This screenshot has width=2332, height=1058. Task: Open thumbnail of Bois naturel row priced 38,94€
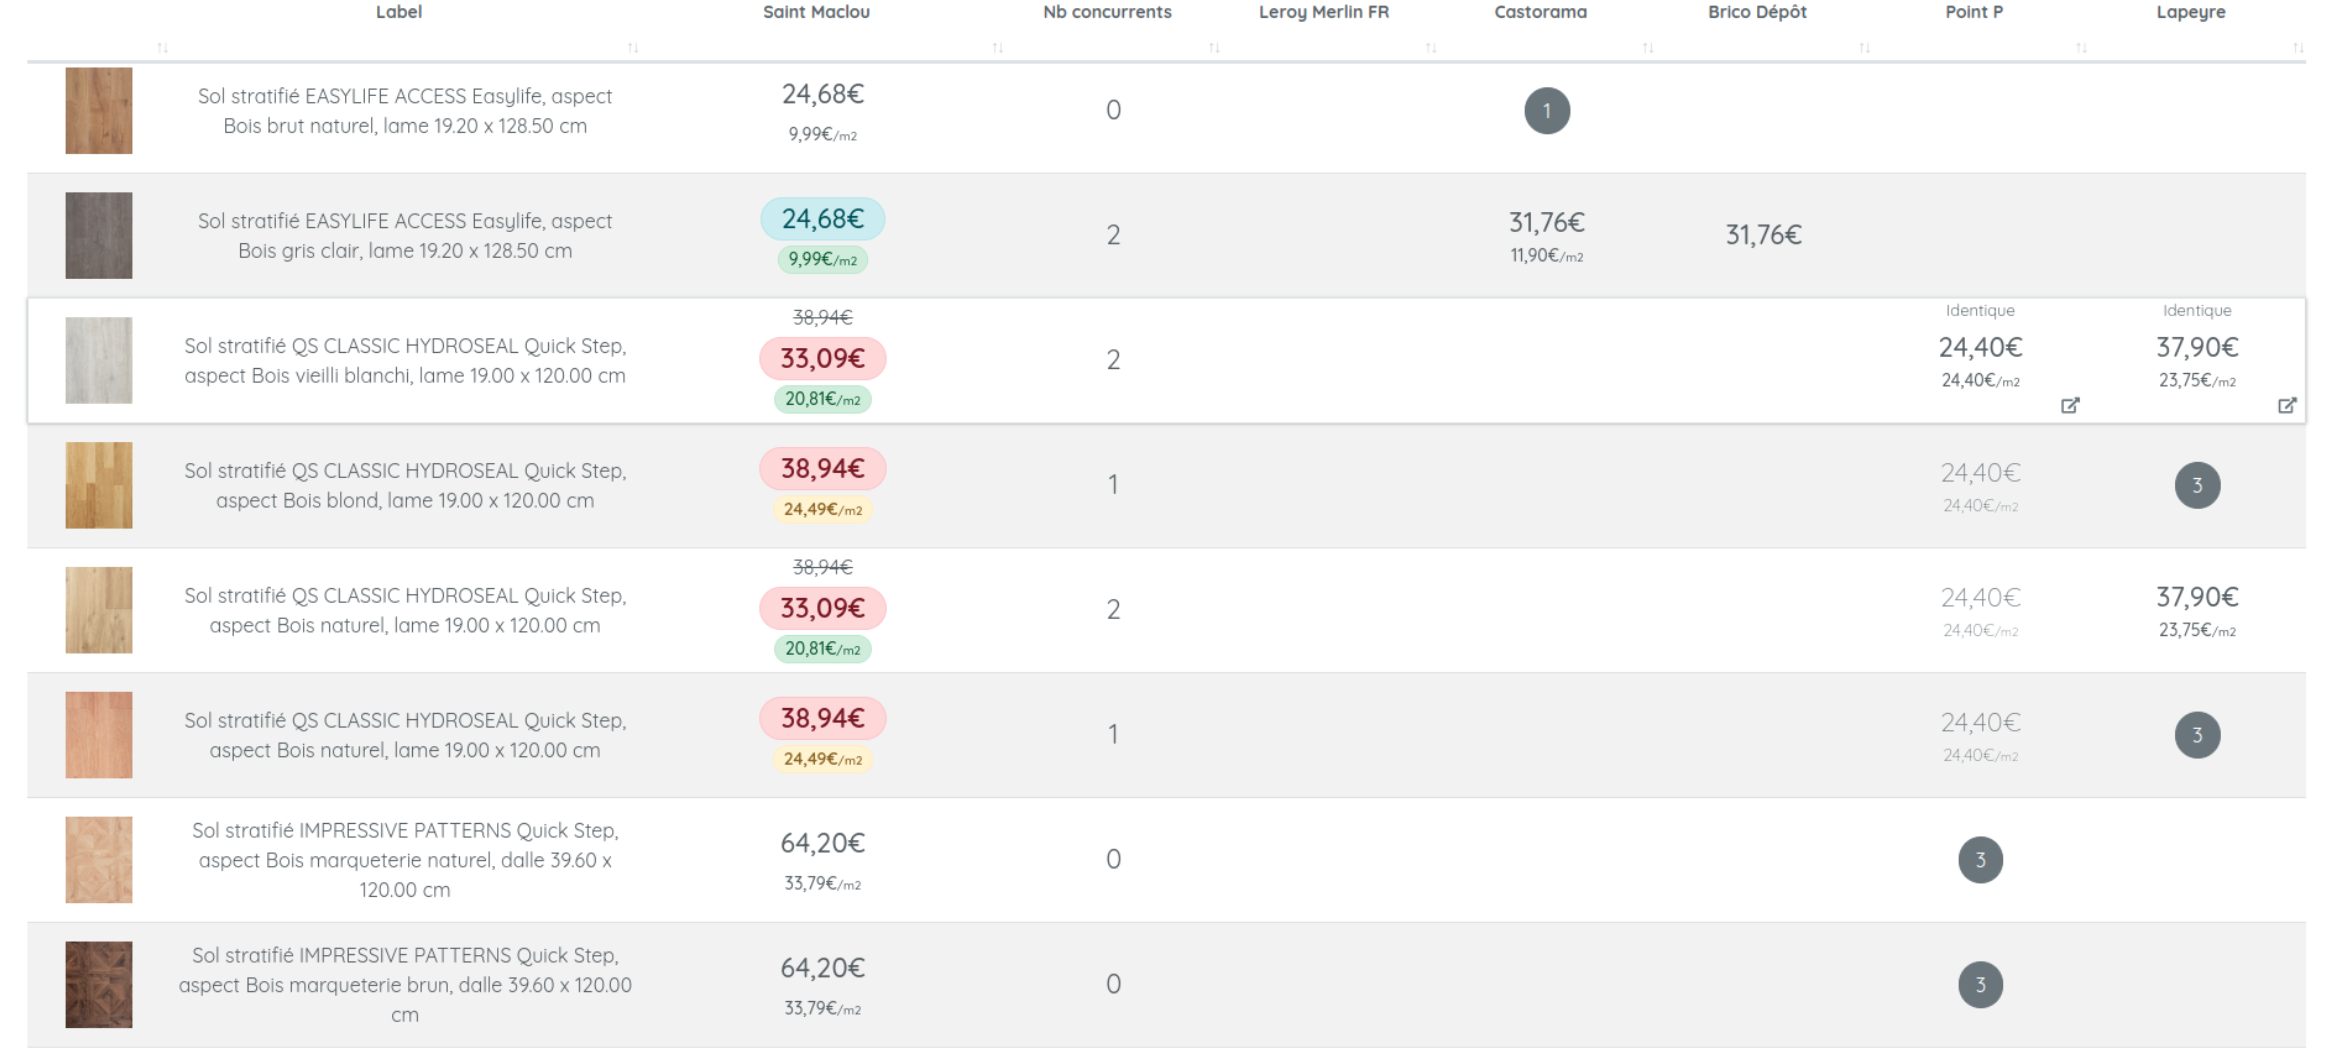coord(99,735)
